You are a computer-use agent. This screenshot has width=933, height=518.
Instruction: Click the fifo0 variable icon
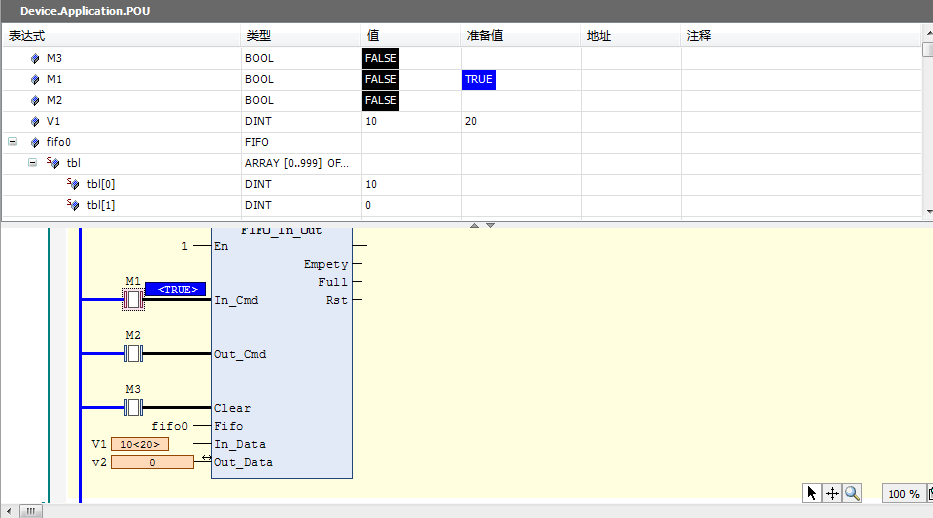[35, 142]
